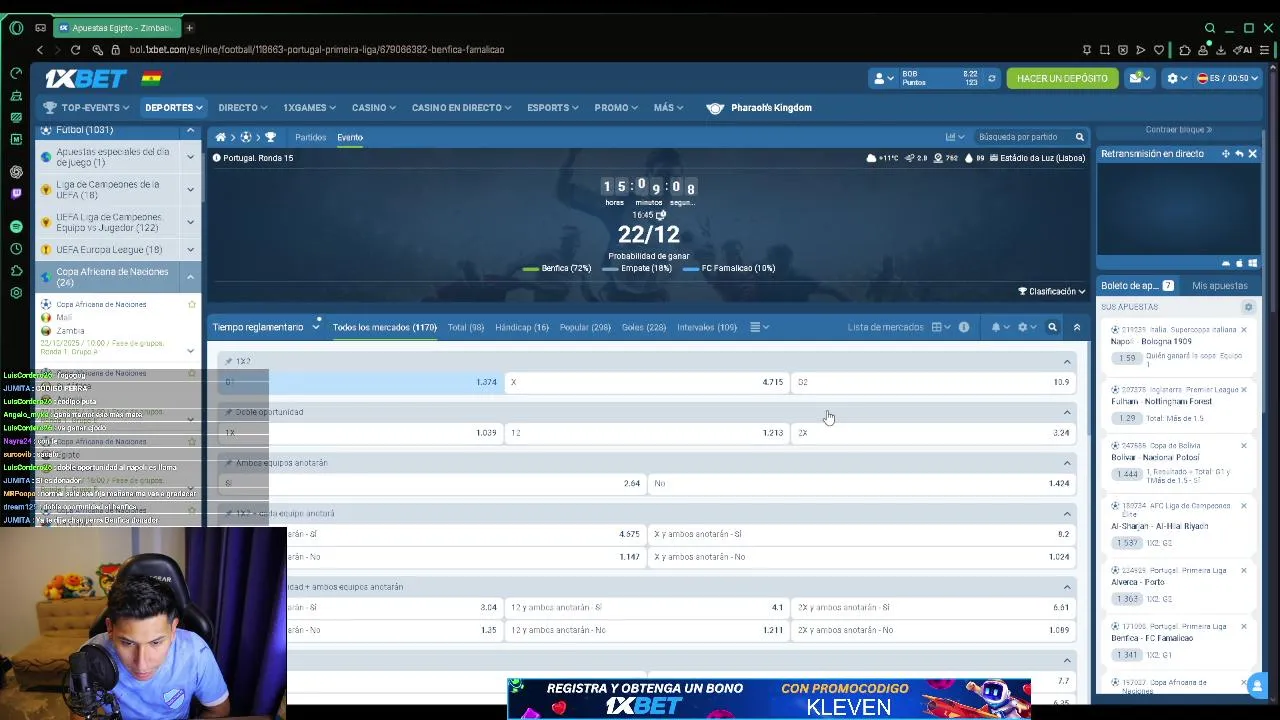Remove Al-Sharjah - Al-Hilal Riyadh bet

pyautogui.click(x=1244, y=506)
